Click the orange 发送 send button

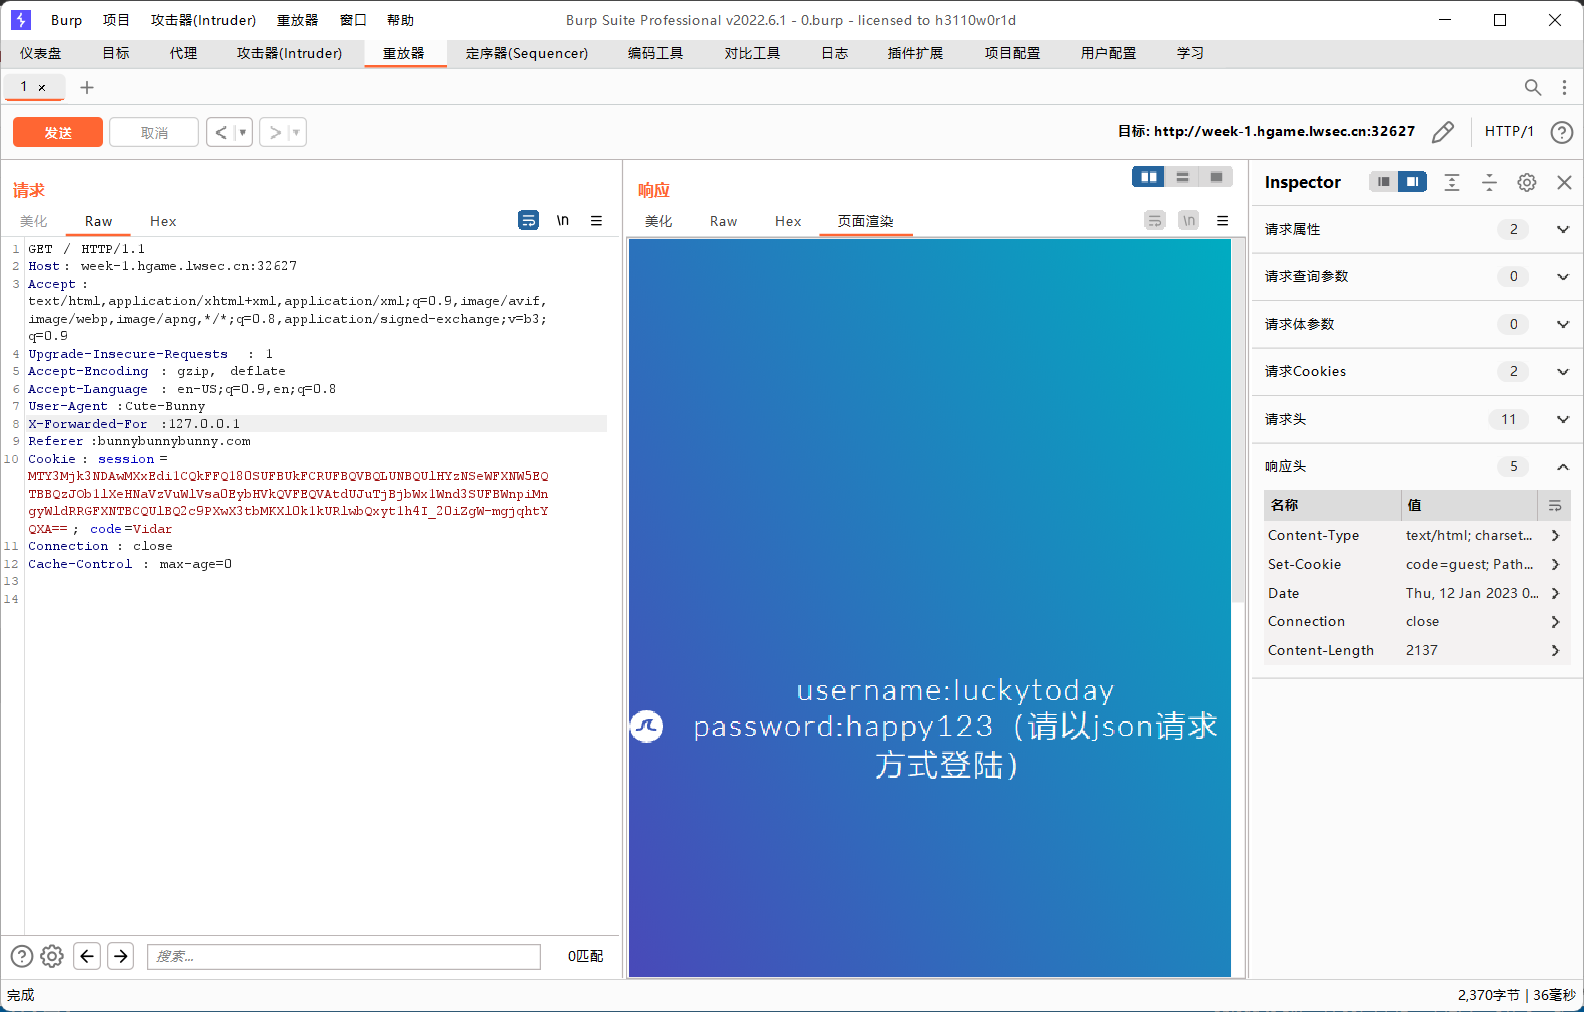[58, 132]
